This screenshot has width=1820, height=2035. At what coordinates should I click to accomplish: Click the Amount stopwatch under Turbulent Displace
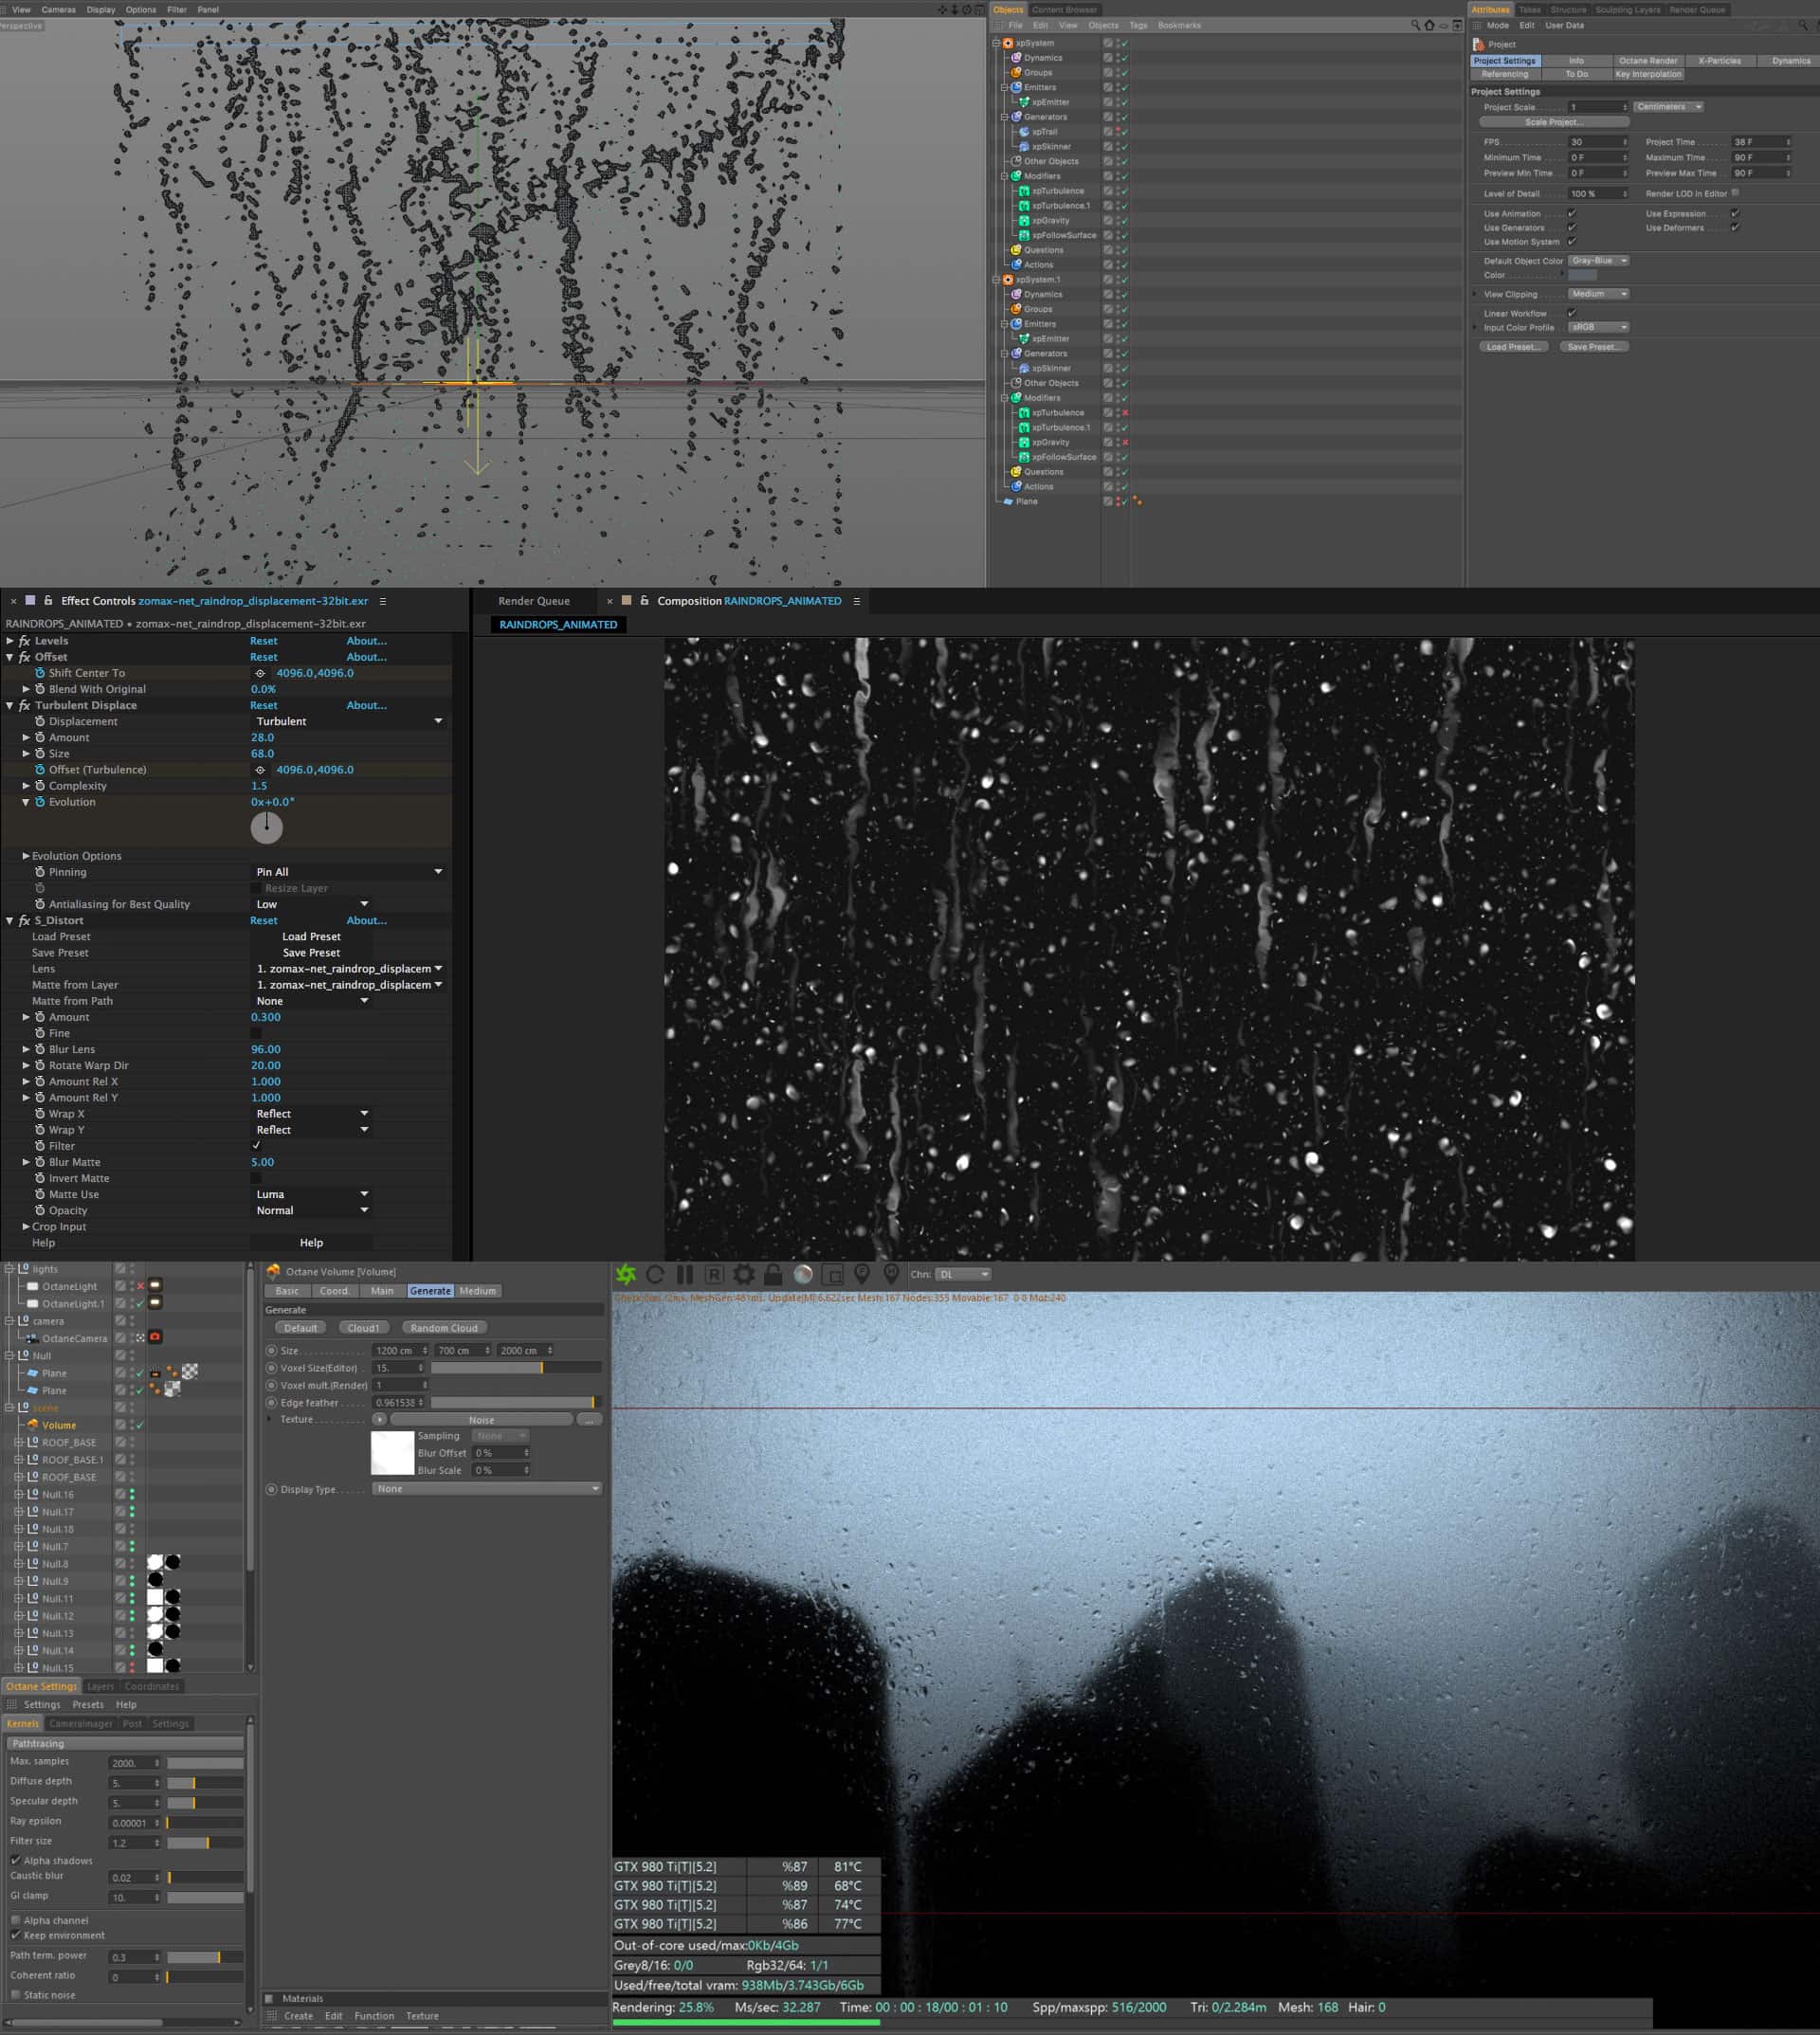40,737
